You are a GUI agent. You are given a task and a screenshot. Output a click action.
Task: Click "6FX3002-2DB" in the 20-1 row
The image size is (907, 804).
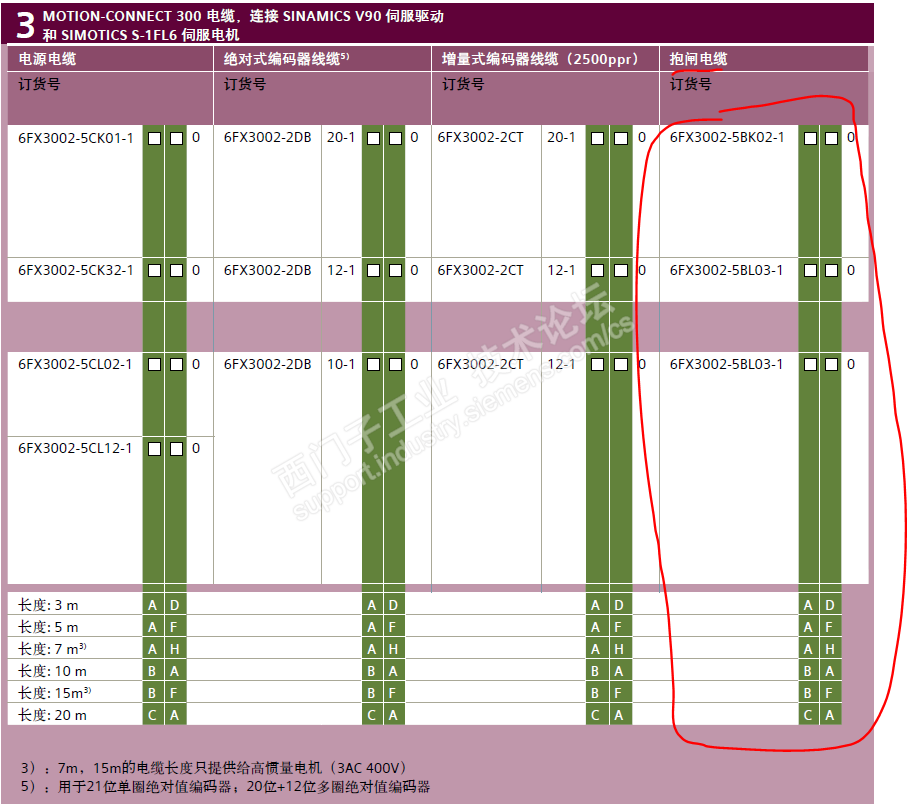267,138
